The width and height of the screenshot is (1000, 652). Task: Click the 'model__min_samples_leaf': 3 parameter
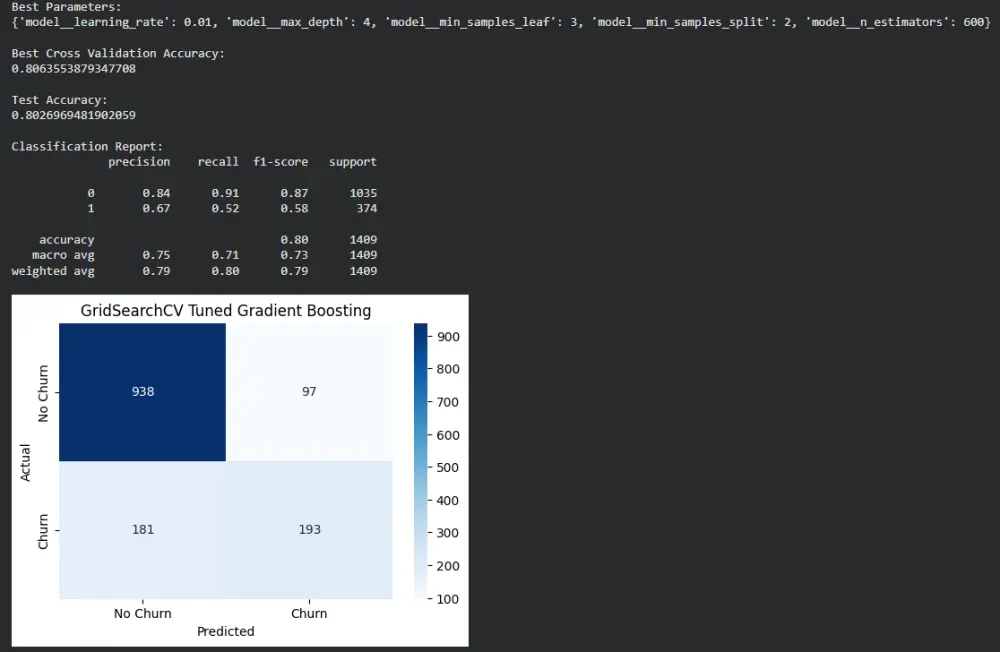[x=481, y=22]
